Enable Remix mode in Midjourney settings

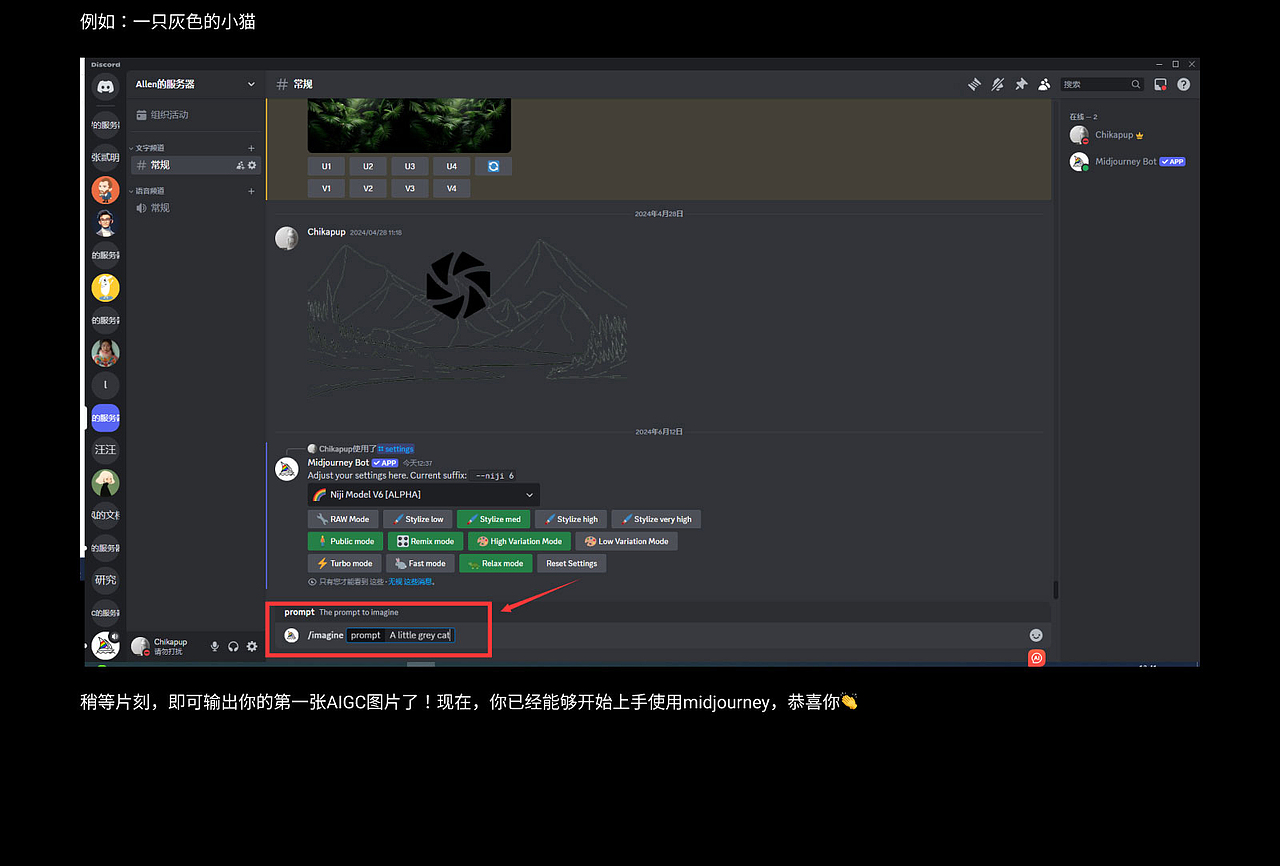(x=425, y=541)
